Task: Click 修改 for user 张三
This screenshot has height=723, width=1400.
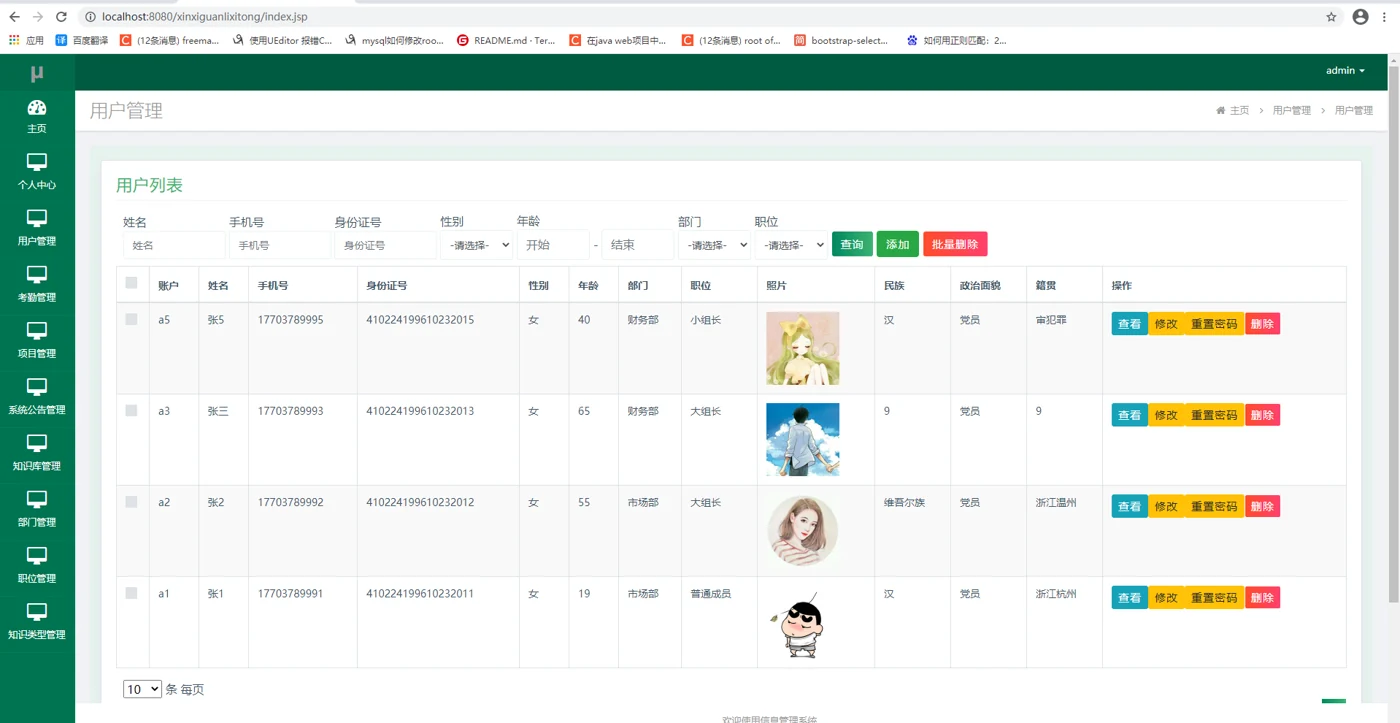Action: pos(1166,415)
